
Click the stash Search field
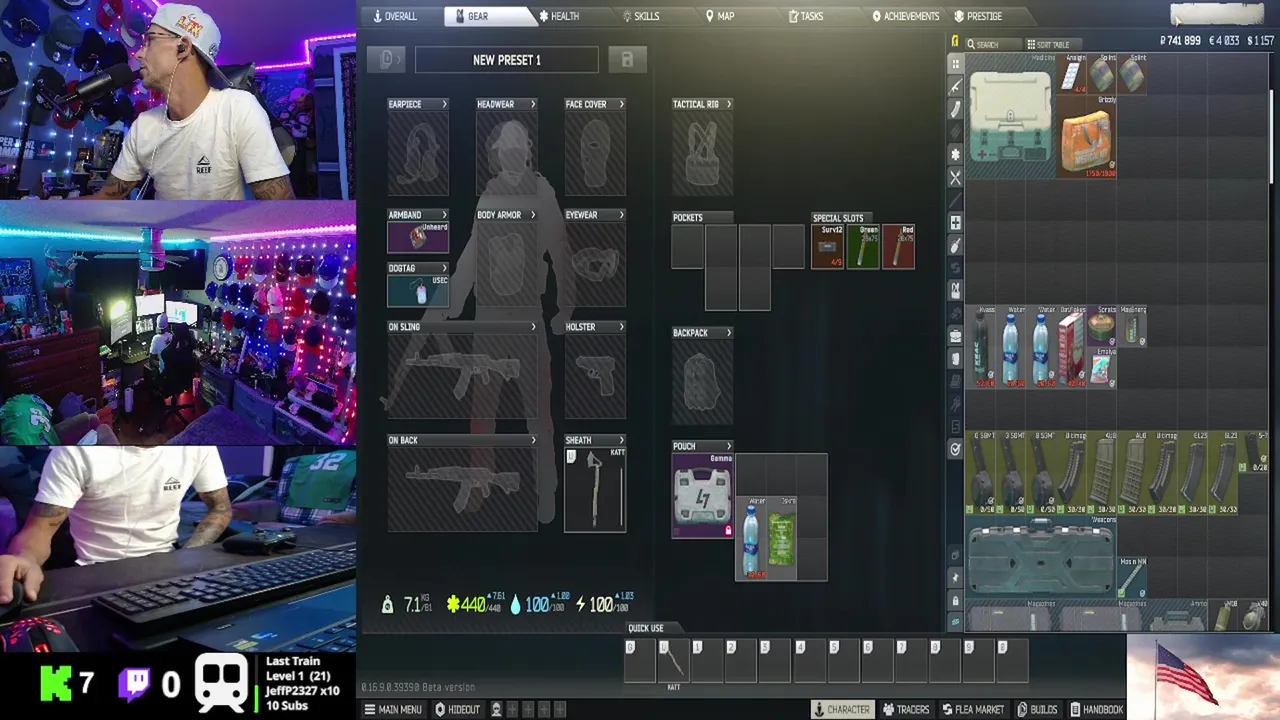pyautogui.click(x=993, y=44)
